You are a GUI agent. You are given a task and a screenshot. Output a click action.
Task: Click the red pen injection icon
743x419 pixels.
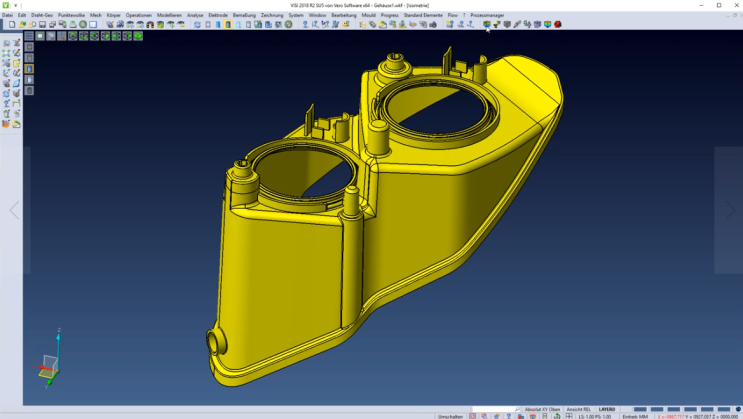pos(517,24)
